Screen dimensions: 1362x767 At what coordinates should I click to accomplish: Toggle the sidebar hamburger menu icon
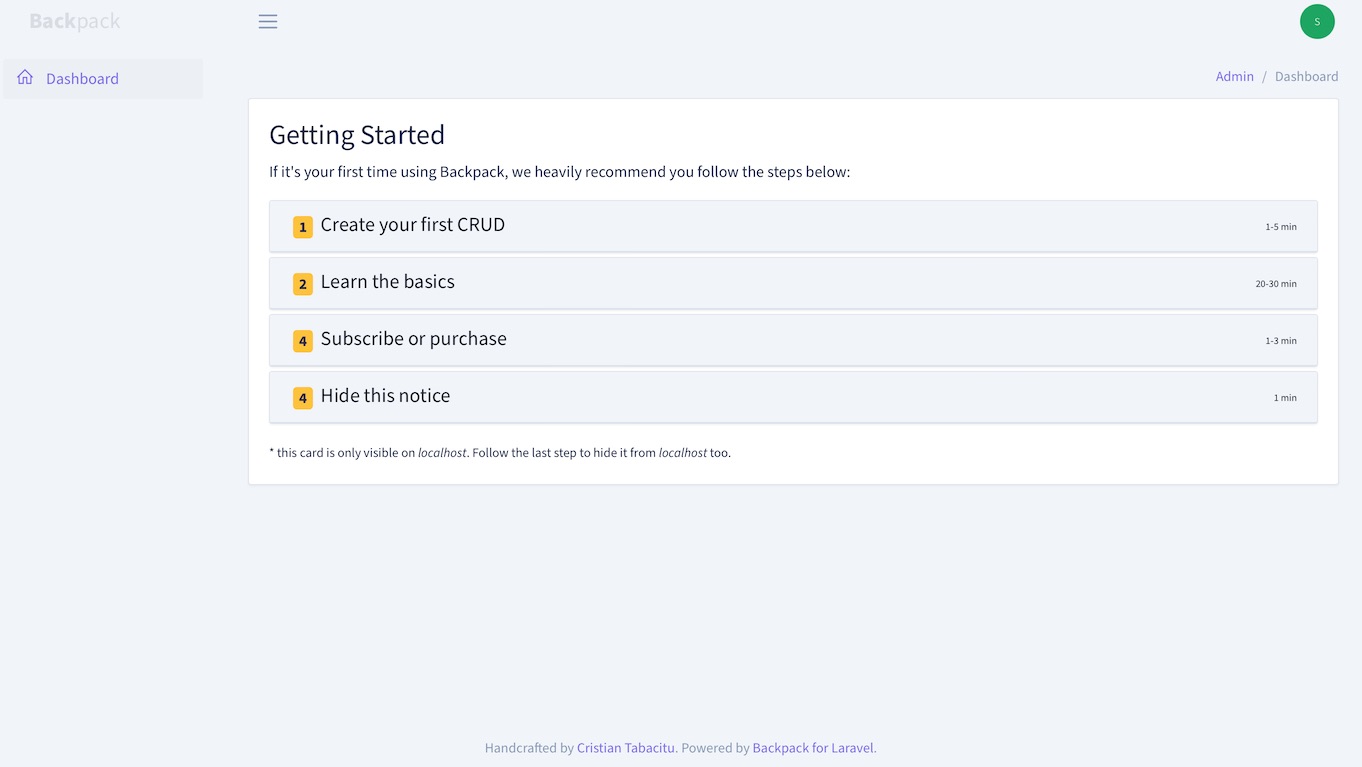pos(268,21)
